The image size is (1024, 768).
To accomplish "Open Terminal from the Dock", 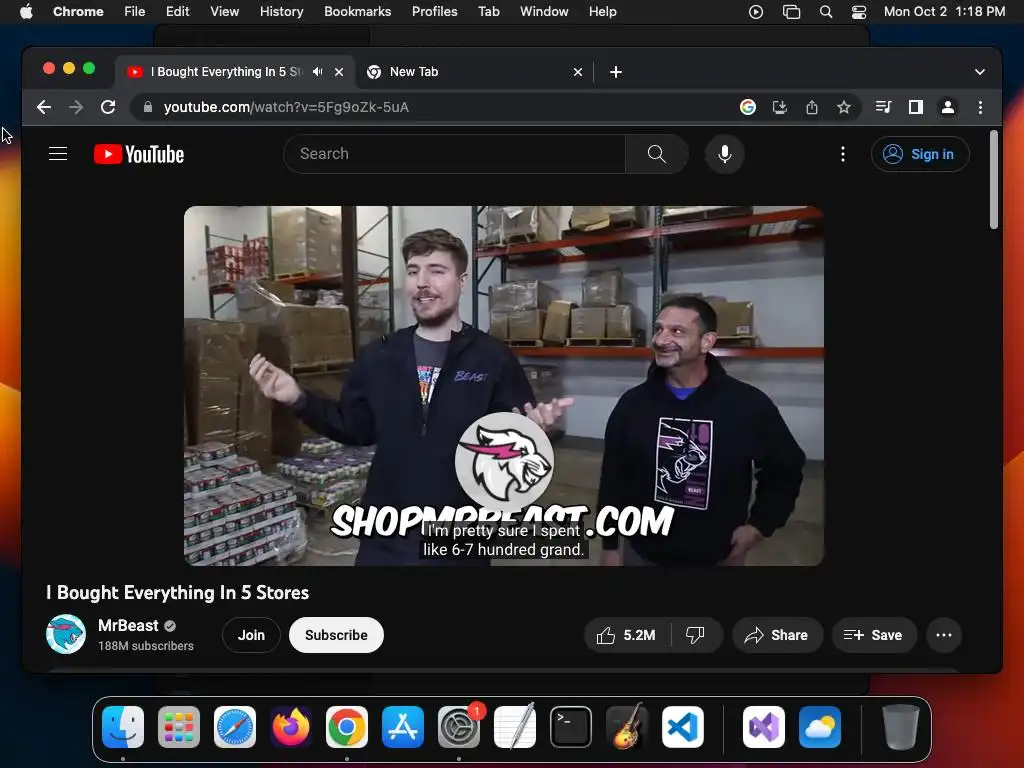I will pos(571,727).
